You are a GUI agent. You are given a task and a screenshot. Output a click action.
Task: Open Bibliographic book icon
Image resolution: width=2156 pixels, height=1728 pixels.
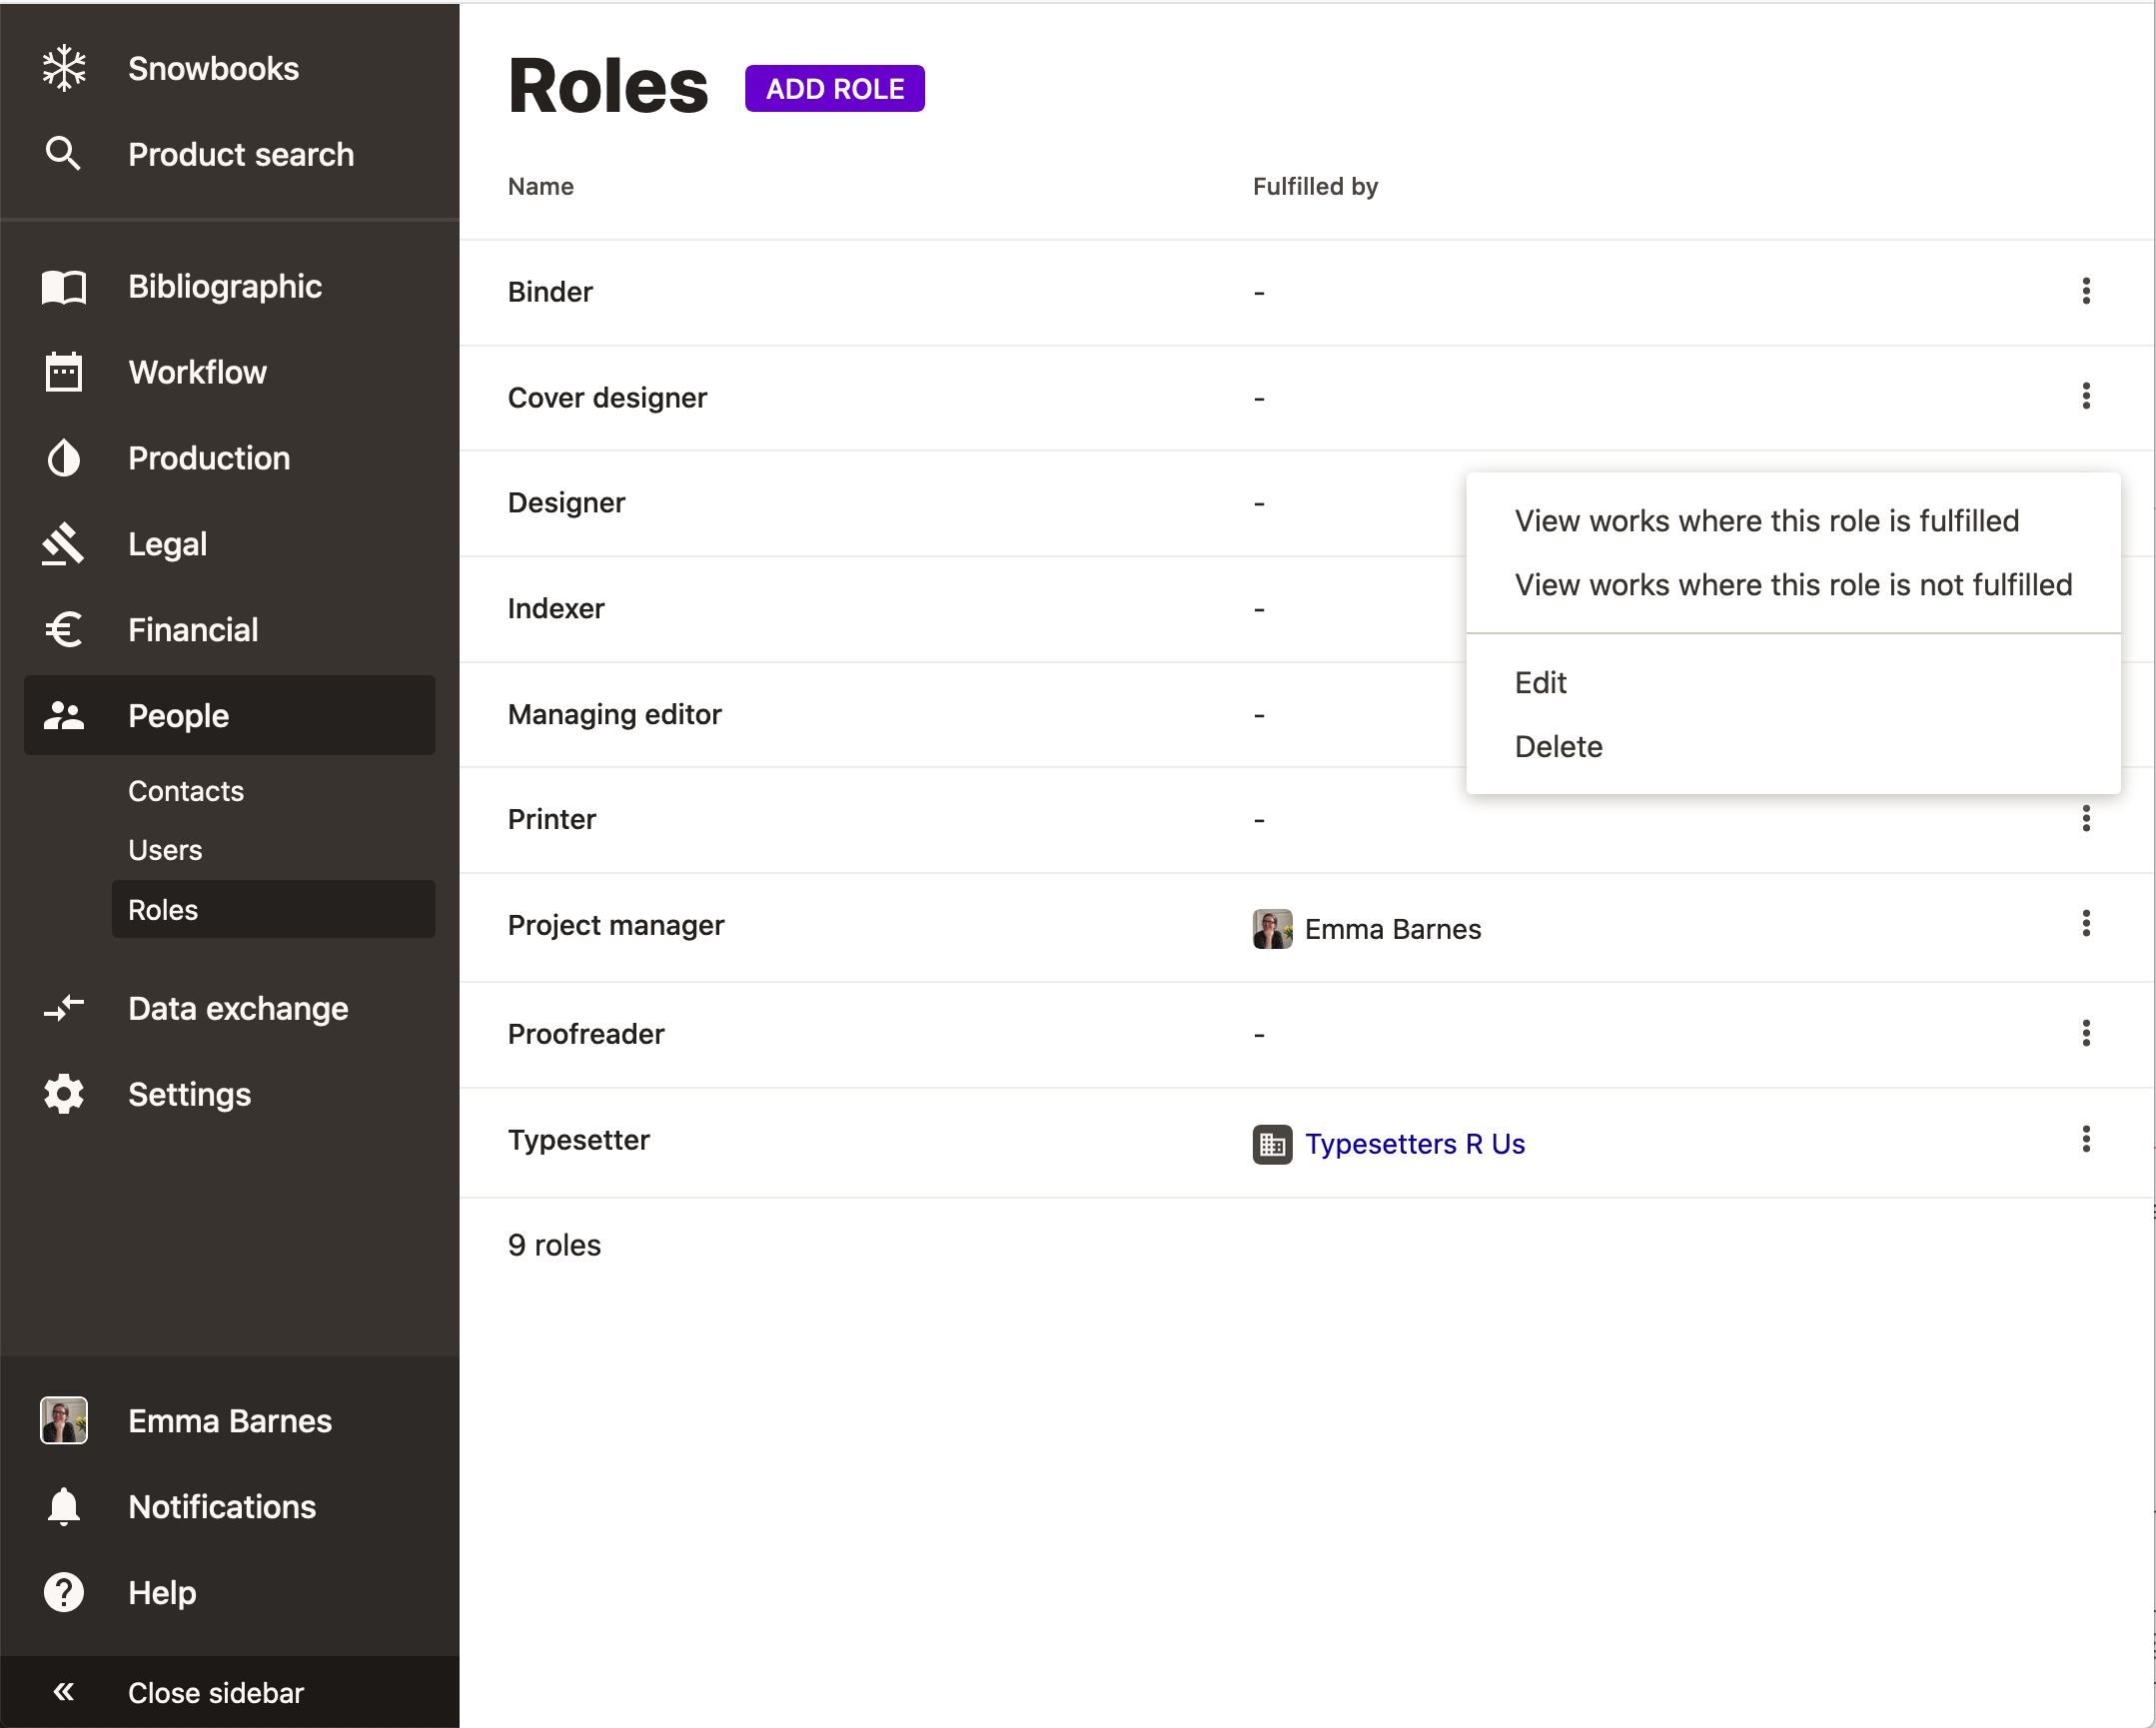pyautogui.click(x=64, y=287)
